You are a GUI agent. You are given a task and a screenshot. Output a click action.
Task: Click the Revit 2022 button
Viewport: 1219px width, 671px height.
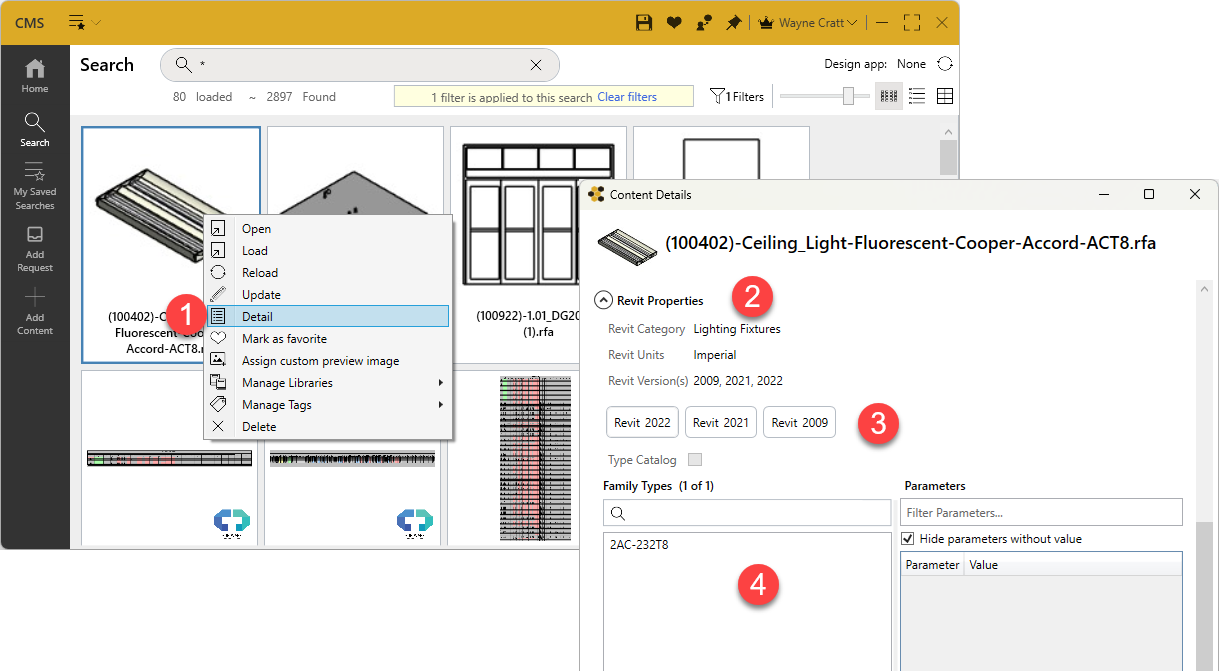click(x=643, y=422)
